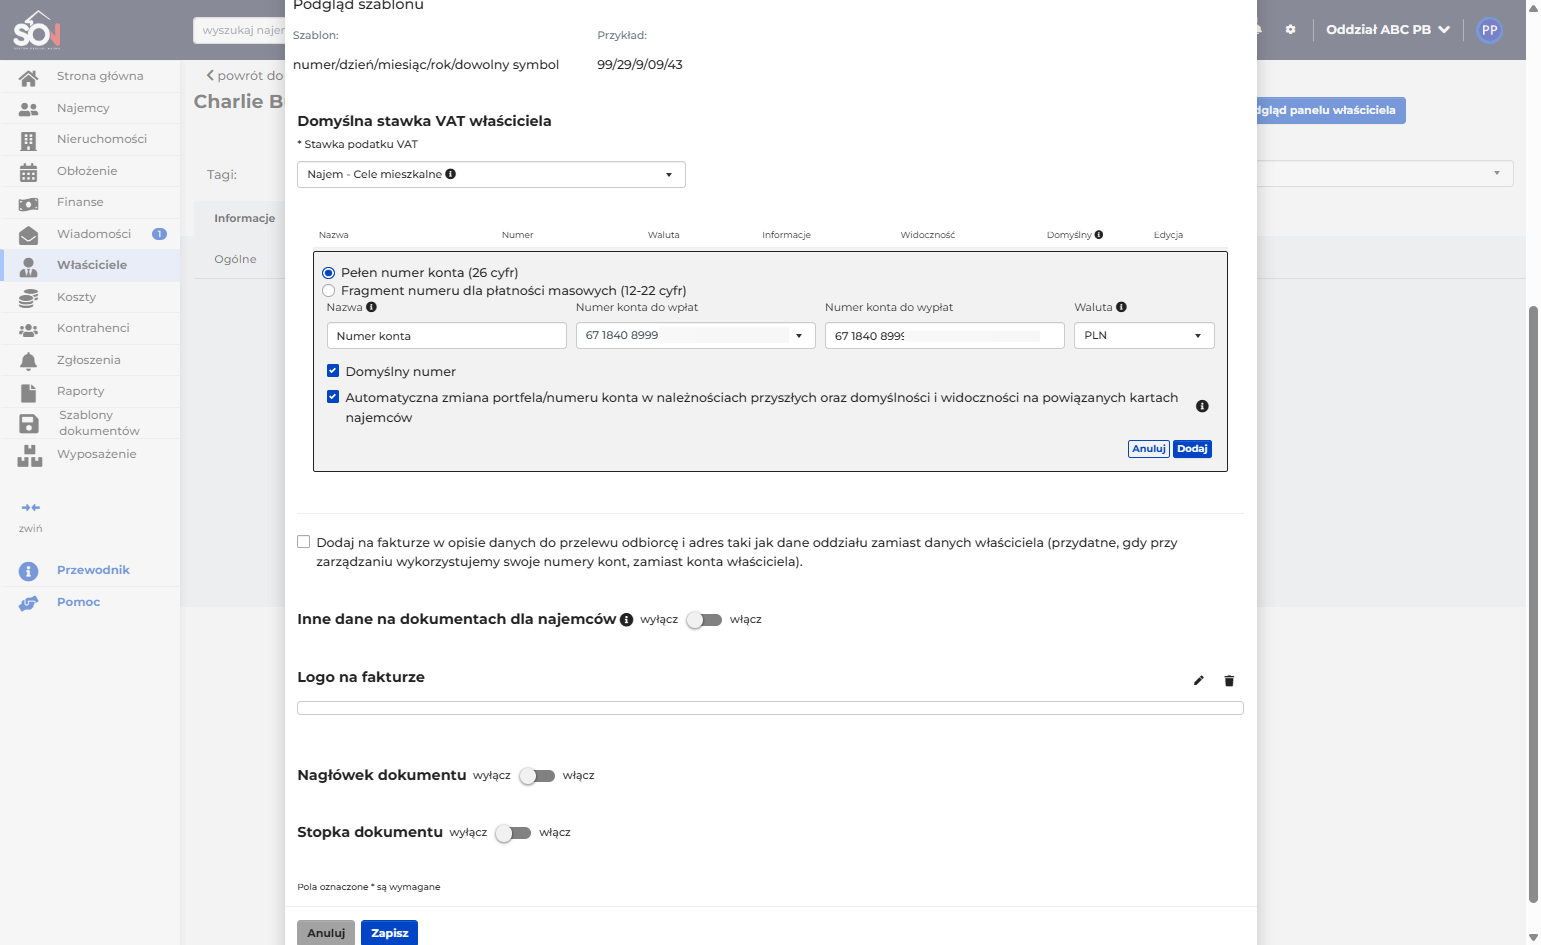Click the Najemcy people icon in sidebar
Viewport: 1541px width, 945px height.
[x=28, y=109]
